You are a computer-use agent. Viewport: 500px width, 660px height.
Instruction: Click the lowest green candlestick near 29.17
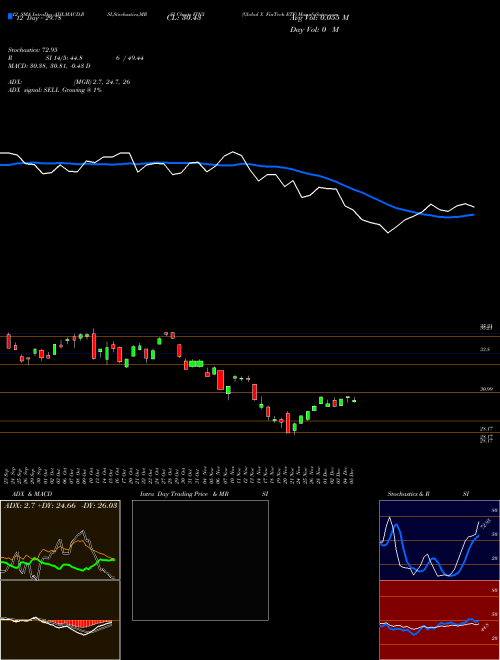pyautogui.click(x=295, y=428)
